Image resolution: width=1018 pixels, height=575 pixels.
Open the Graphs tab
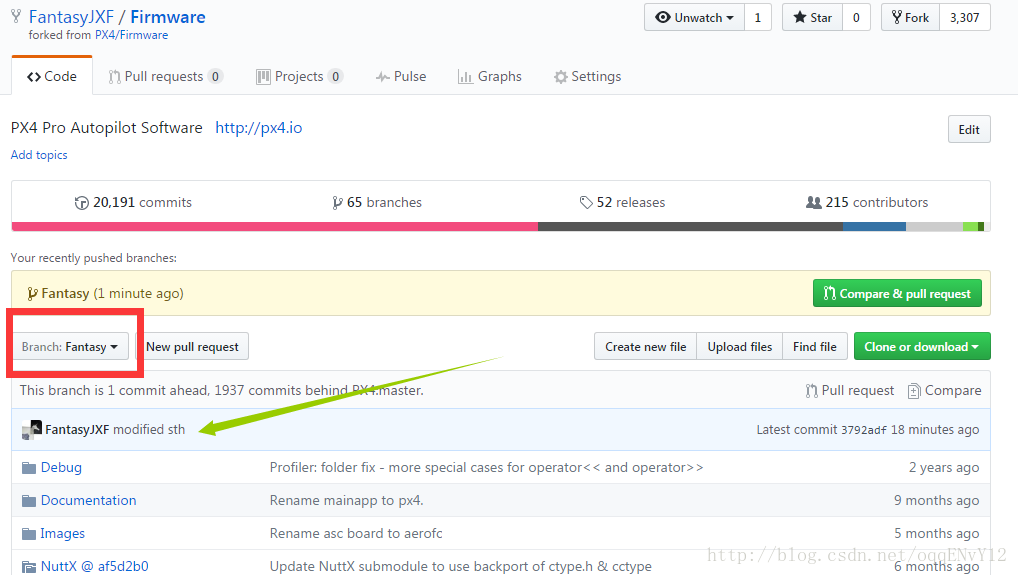490,77
